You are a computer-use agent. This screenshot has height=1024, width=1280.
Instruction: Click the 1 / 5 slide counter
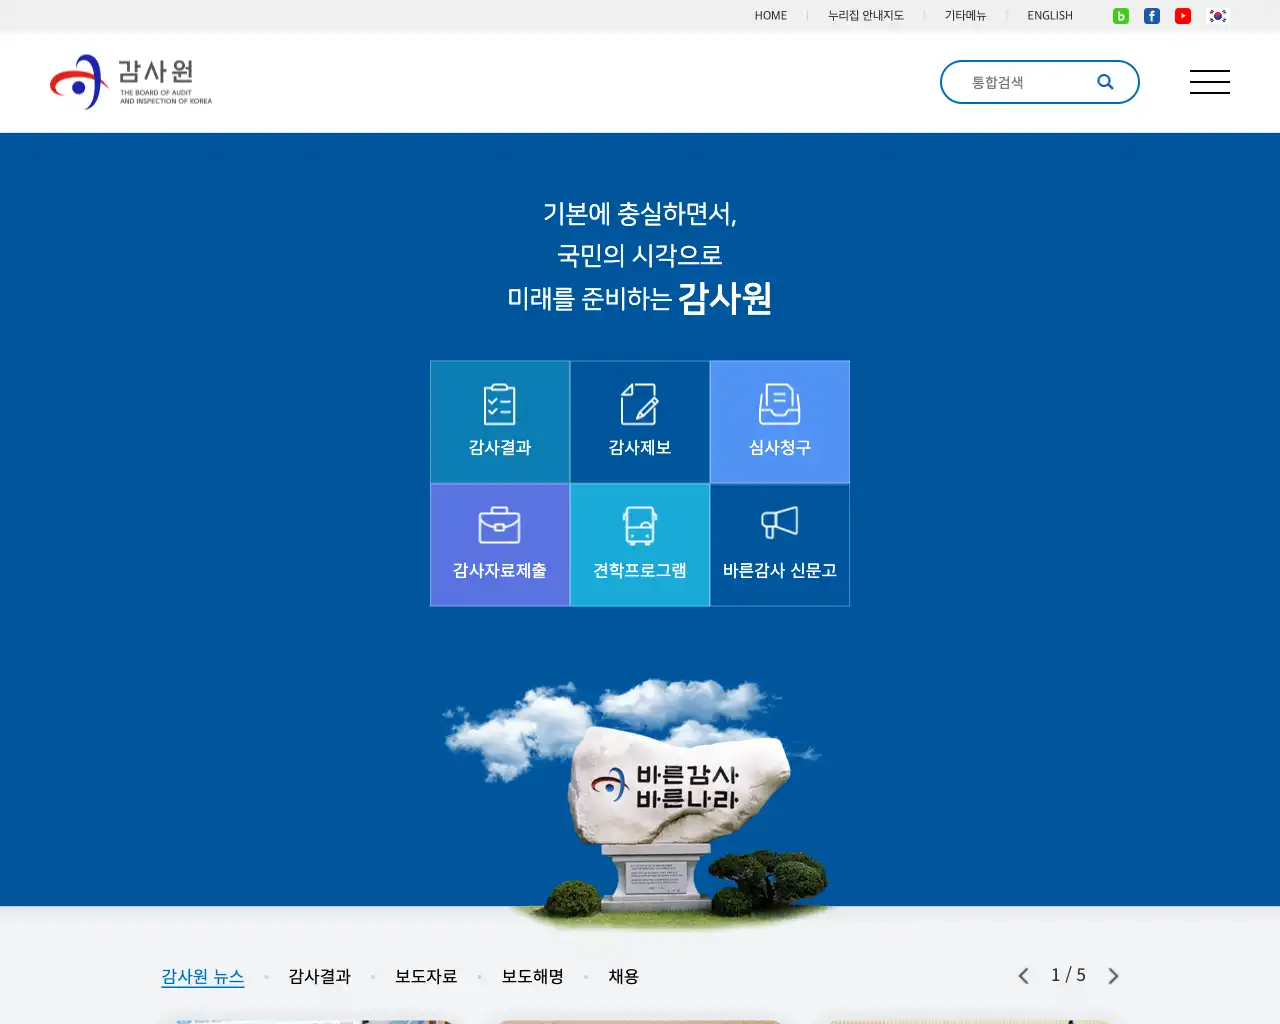pos(1068,975)
